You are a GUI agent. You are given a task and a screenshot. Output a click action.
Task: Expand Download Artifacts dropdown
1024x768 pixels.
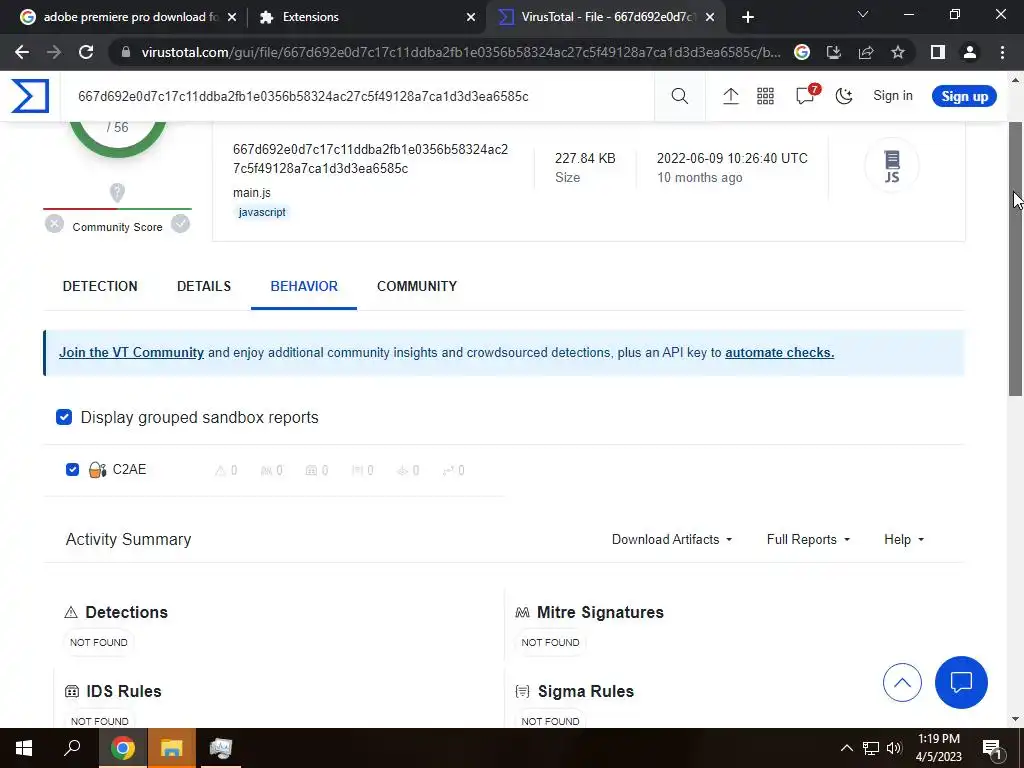tap(672, 539)
